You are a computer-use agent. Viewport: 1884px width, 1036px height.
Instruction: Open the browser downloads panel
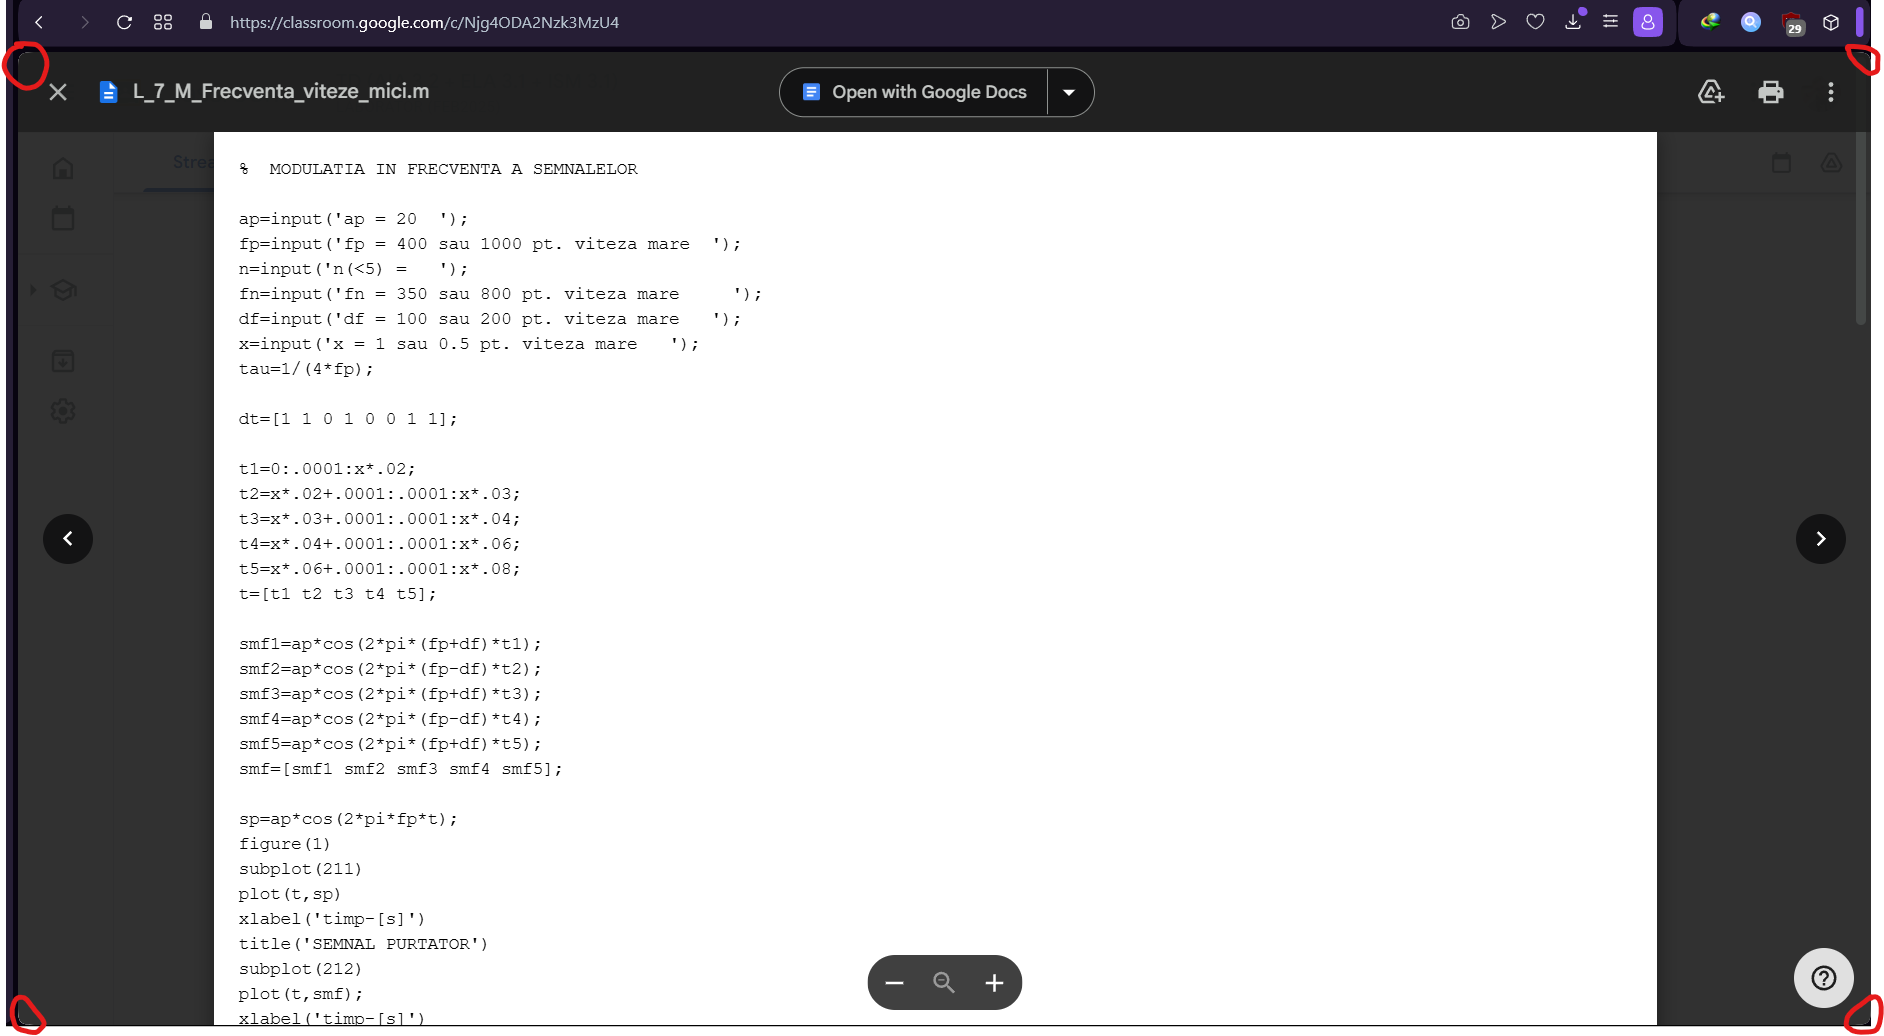coord(1573,22)
